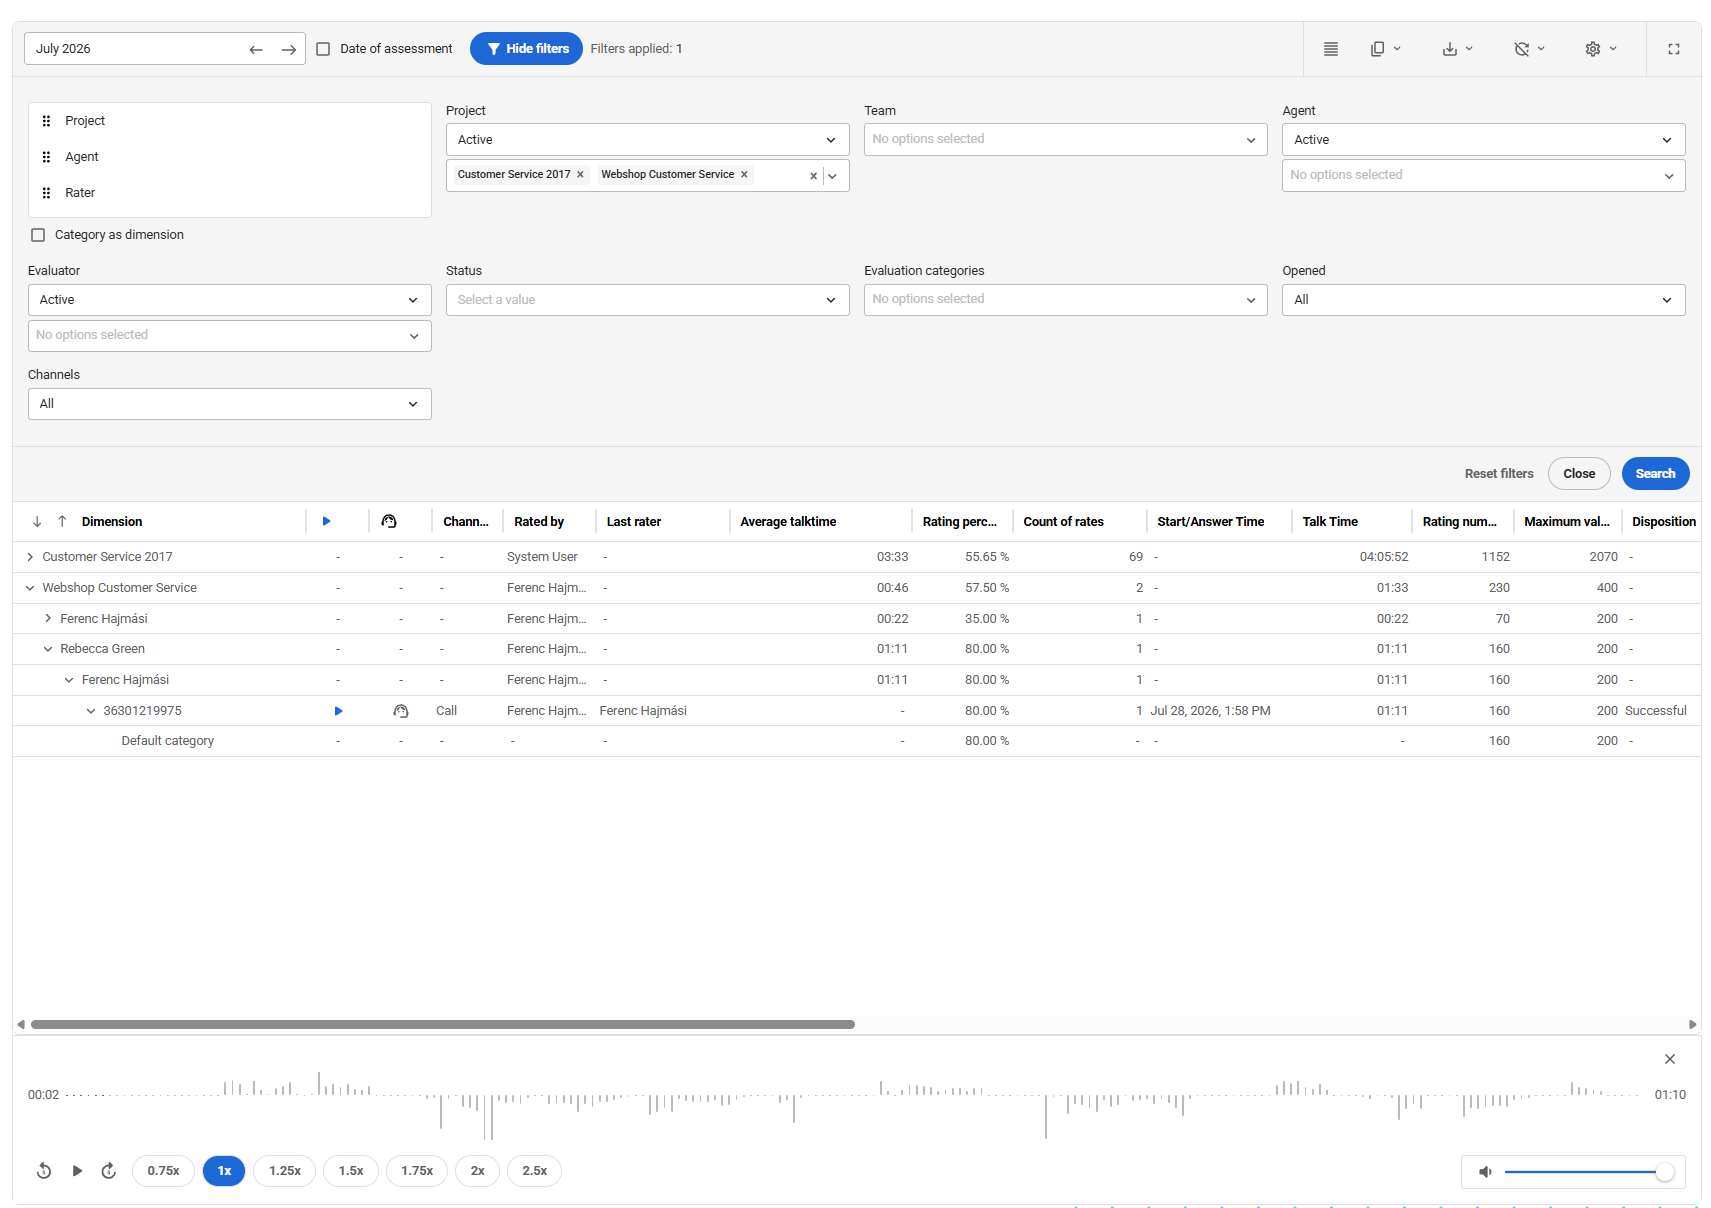The height and width of the screenshot is (1208, 1711).
Task: Rewind the audio player
Action: tap(44, 1171)
